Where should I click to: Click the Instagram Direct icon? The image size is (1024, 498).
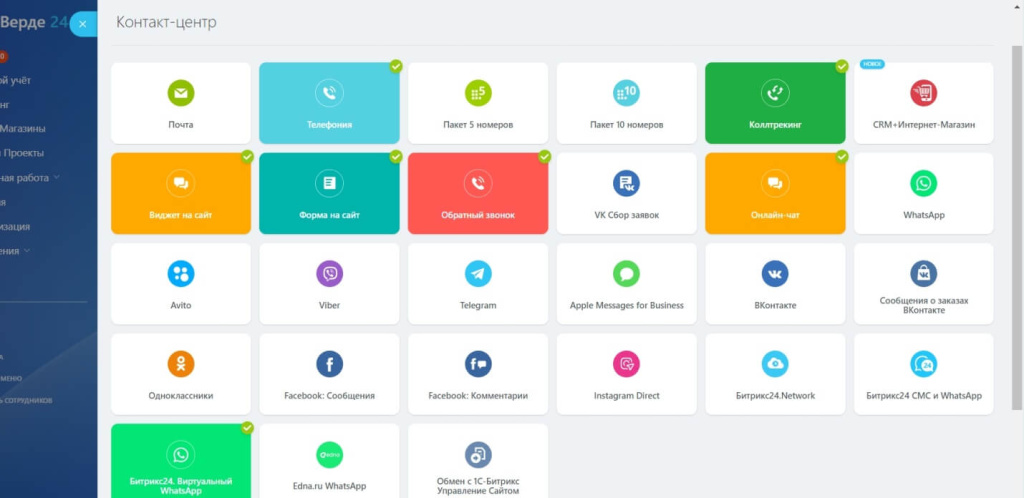[626, 364]
